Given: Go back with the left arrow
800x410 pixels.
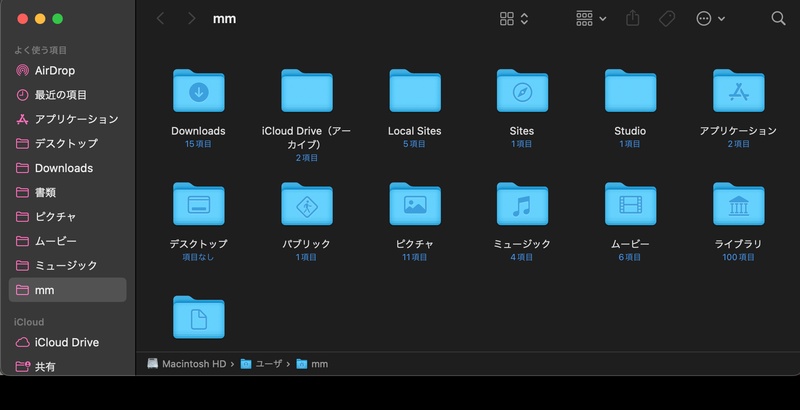Looking at the screenshot, I should [x=160, y=19].
